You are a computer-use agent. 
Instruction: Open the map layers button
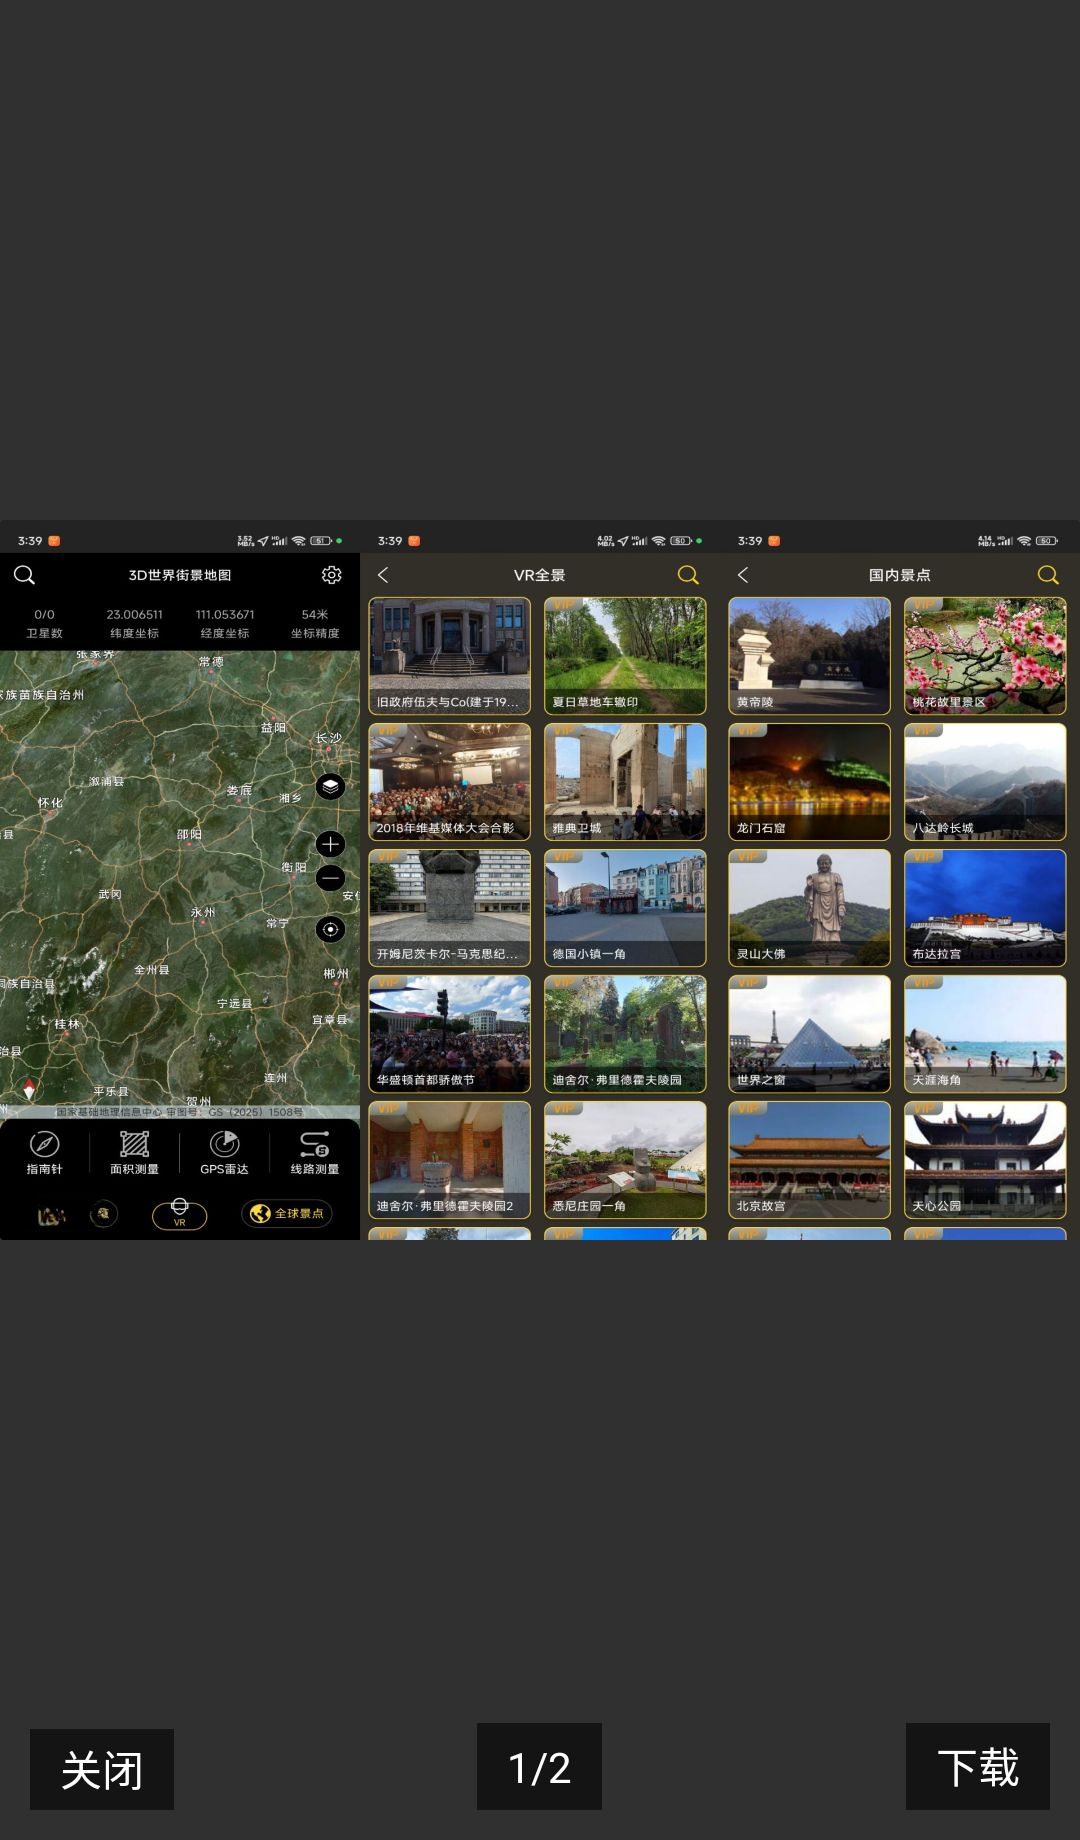pos(331,787)
